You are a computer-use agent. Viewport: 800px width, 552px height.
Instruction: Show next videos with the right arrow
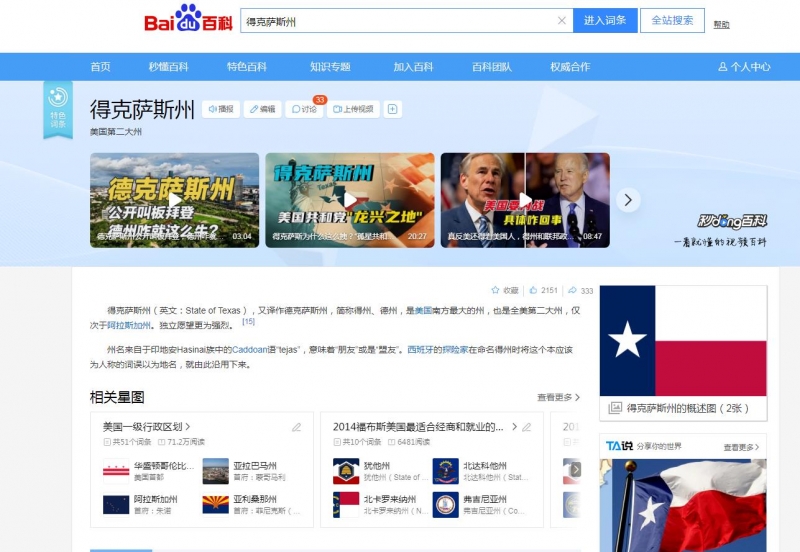point(628,200)
